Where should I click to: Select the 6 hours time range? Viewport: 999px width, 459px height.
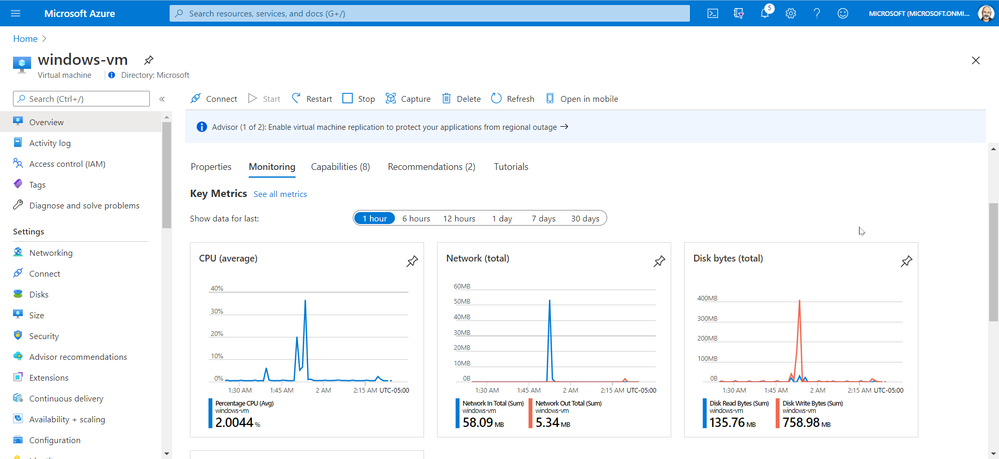click(x=416, y=219)
